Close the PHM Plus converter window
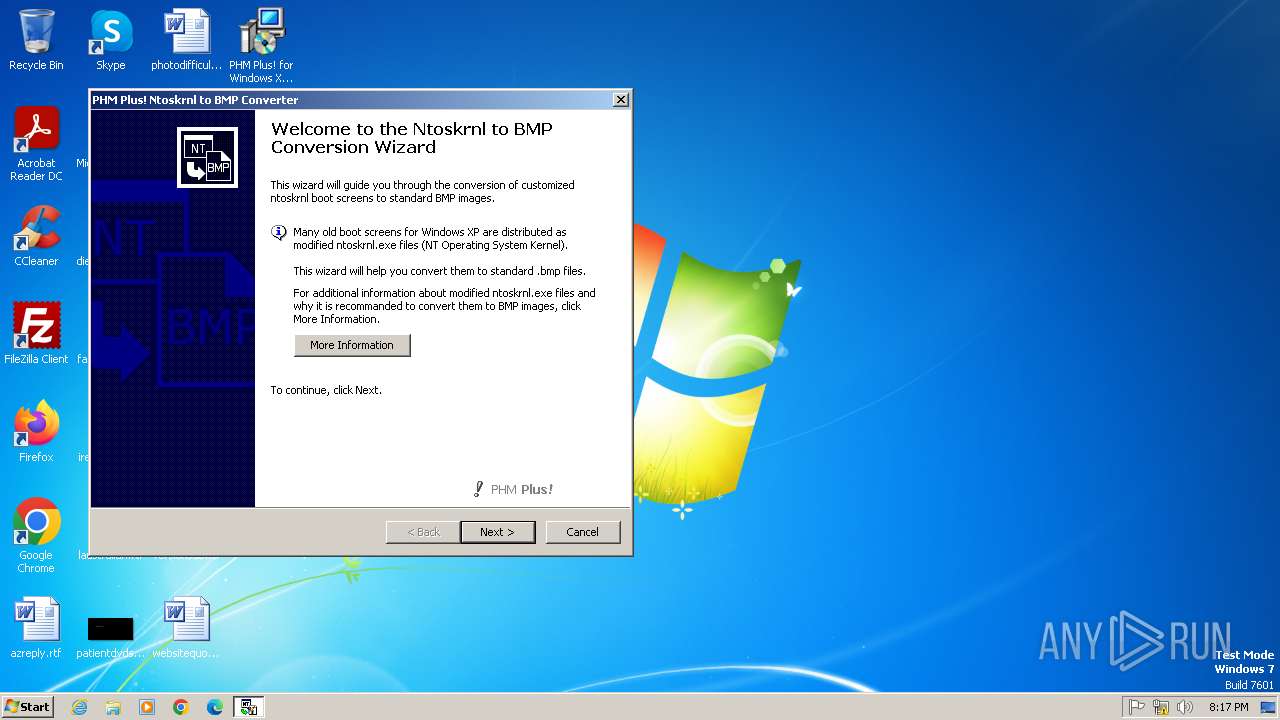 (621, 100)
